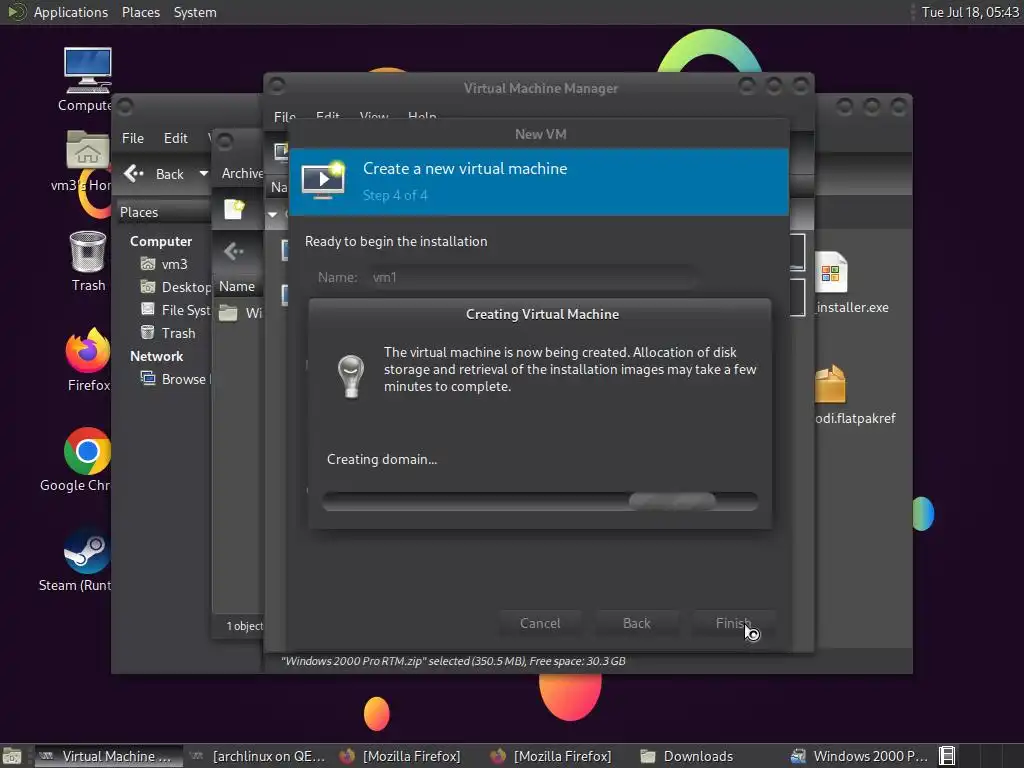Click the Applications menu logo icon
The width and height of the screenshot is (1024, 768).
(x=16, y=12)
